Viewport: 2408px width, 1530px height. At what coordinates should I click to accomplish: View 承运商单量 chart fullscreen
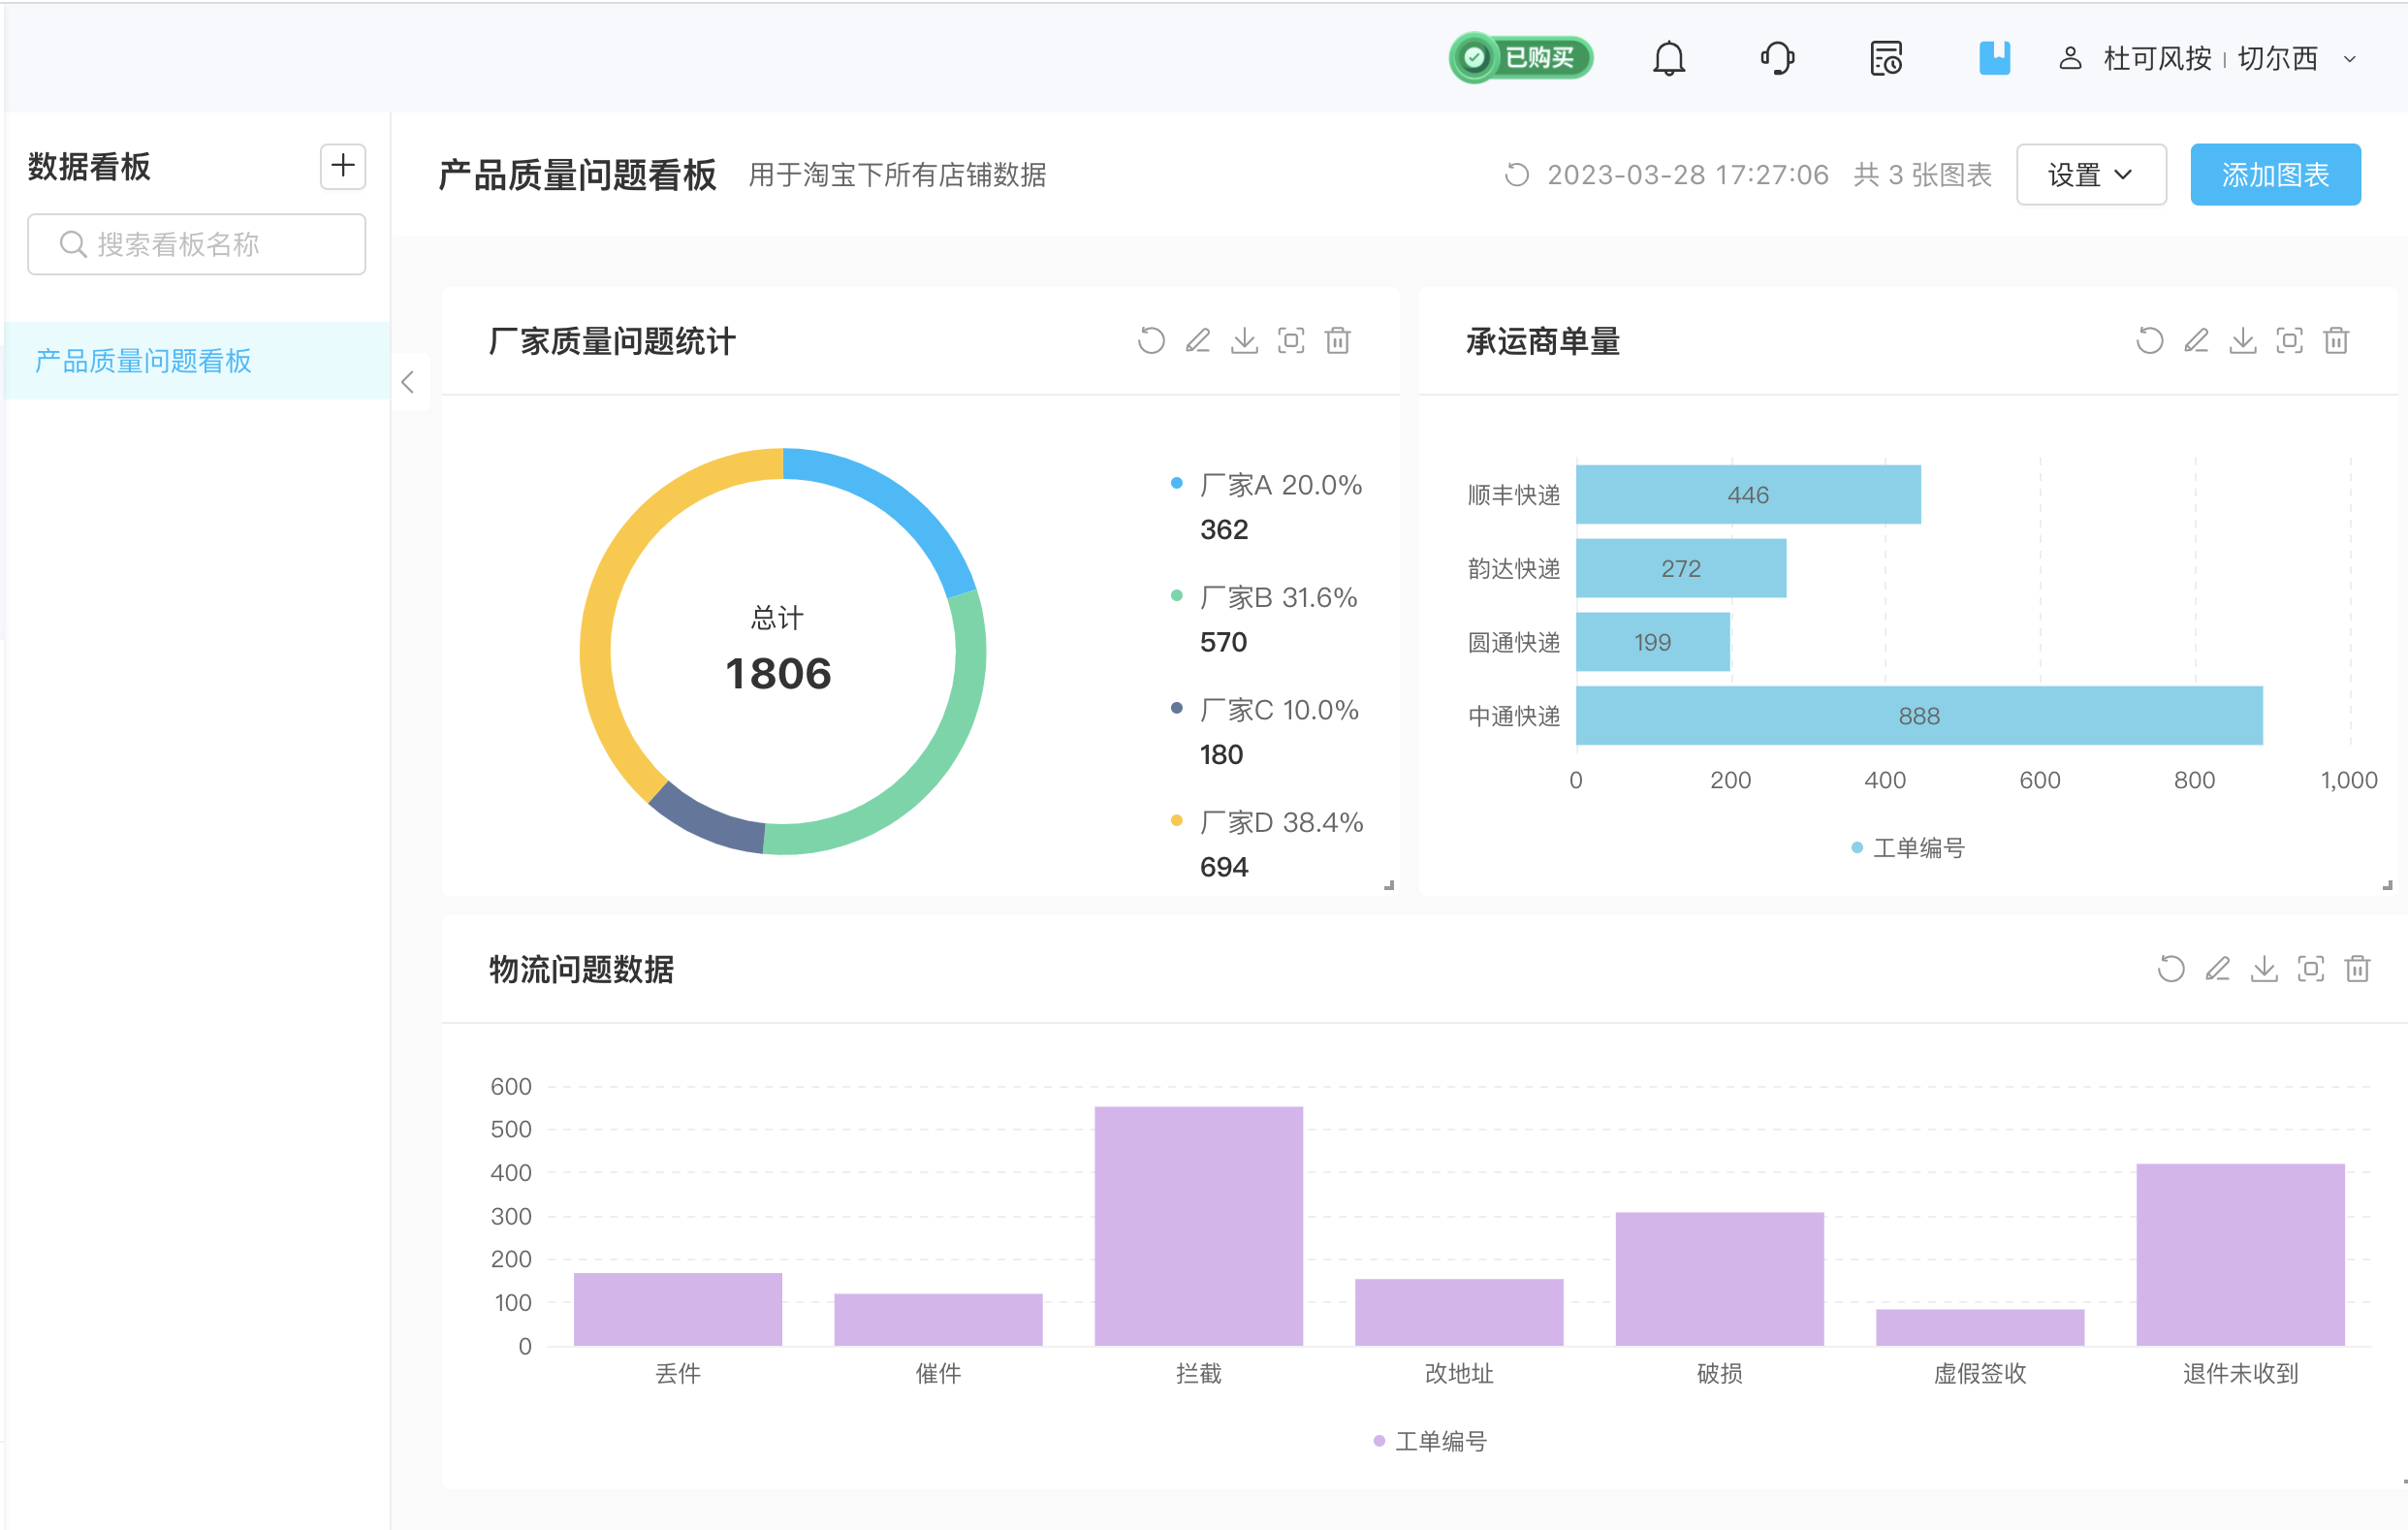pos(2289,341)
